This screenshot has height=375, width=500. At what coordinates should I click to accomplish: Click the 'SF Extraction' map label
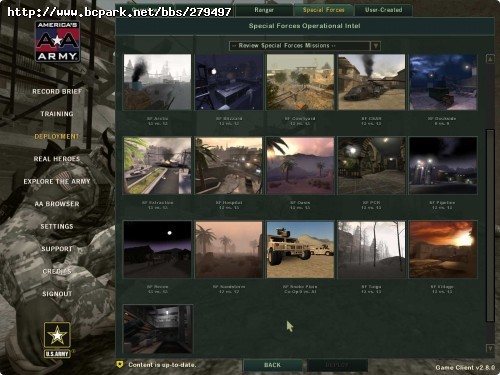tap(157, 203)
